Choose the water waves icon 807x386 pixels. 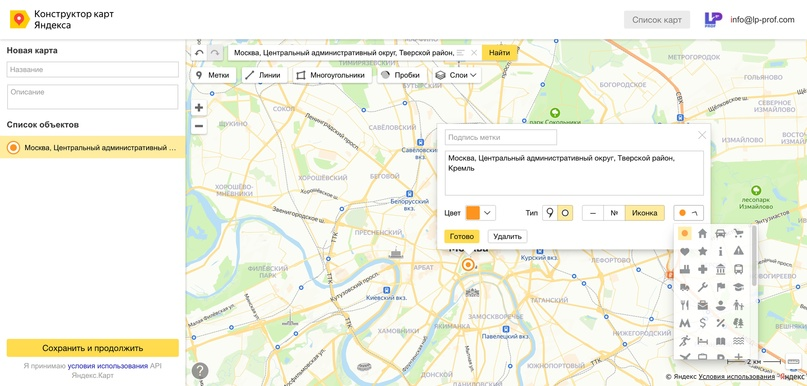coord(739,341)
